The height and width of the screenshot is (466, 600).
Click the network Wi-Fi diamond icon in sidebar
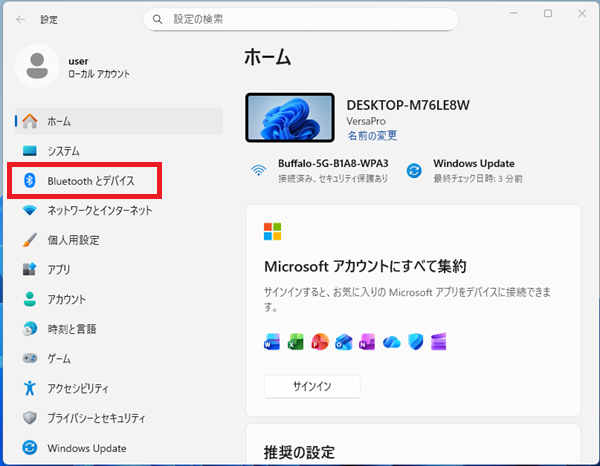[29, 210]
